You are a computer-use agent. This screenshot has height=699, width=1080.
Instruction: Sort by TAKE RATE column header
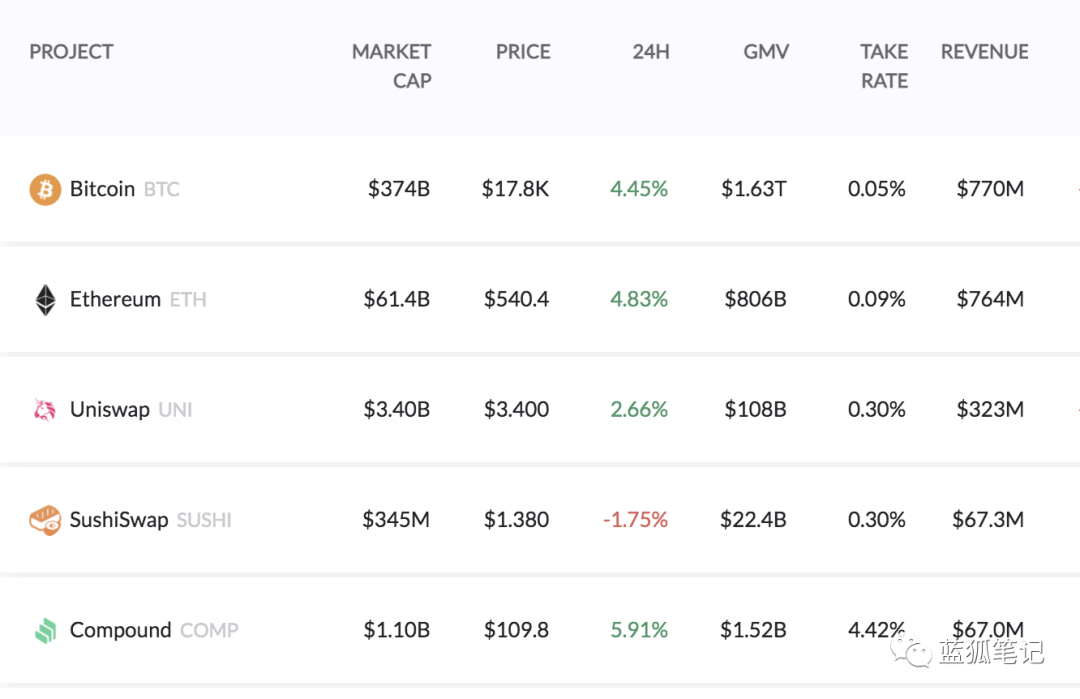tap(884, 66)
